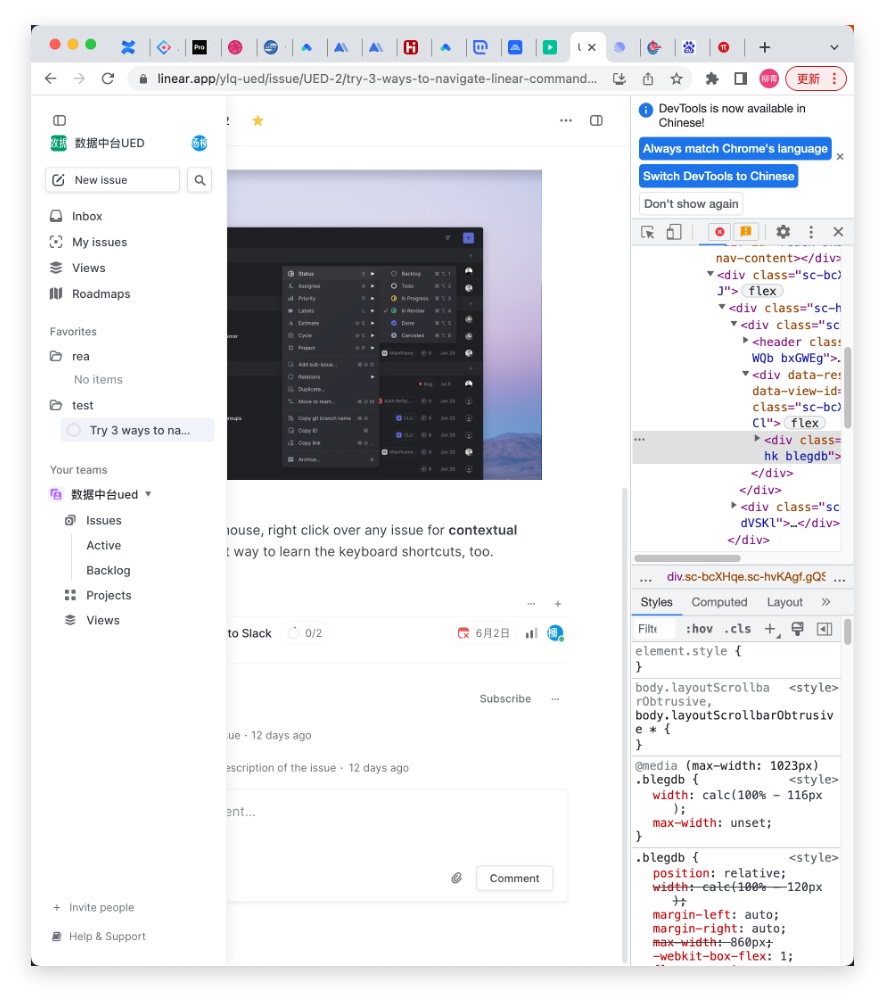The image size is (884, 1002).
Task: Open the DevTools warnings indicator
Action: (x=745, y=232)
